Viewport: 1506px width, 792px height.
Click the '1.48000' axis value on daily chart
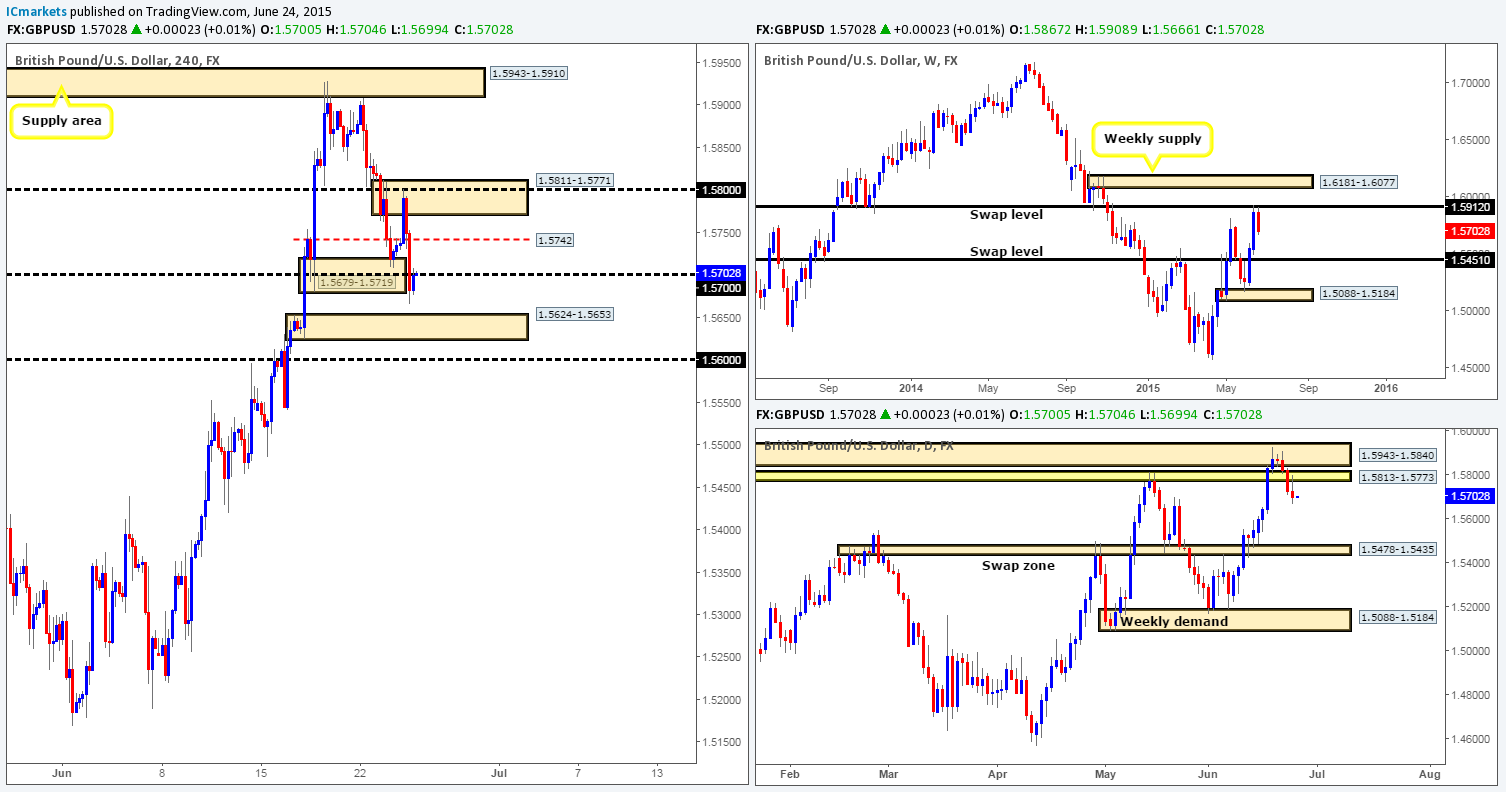click(1469, 695)
